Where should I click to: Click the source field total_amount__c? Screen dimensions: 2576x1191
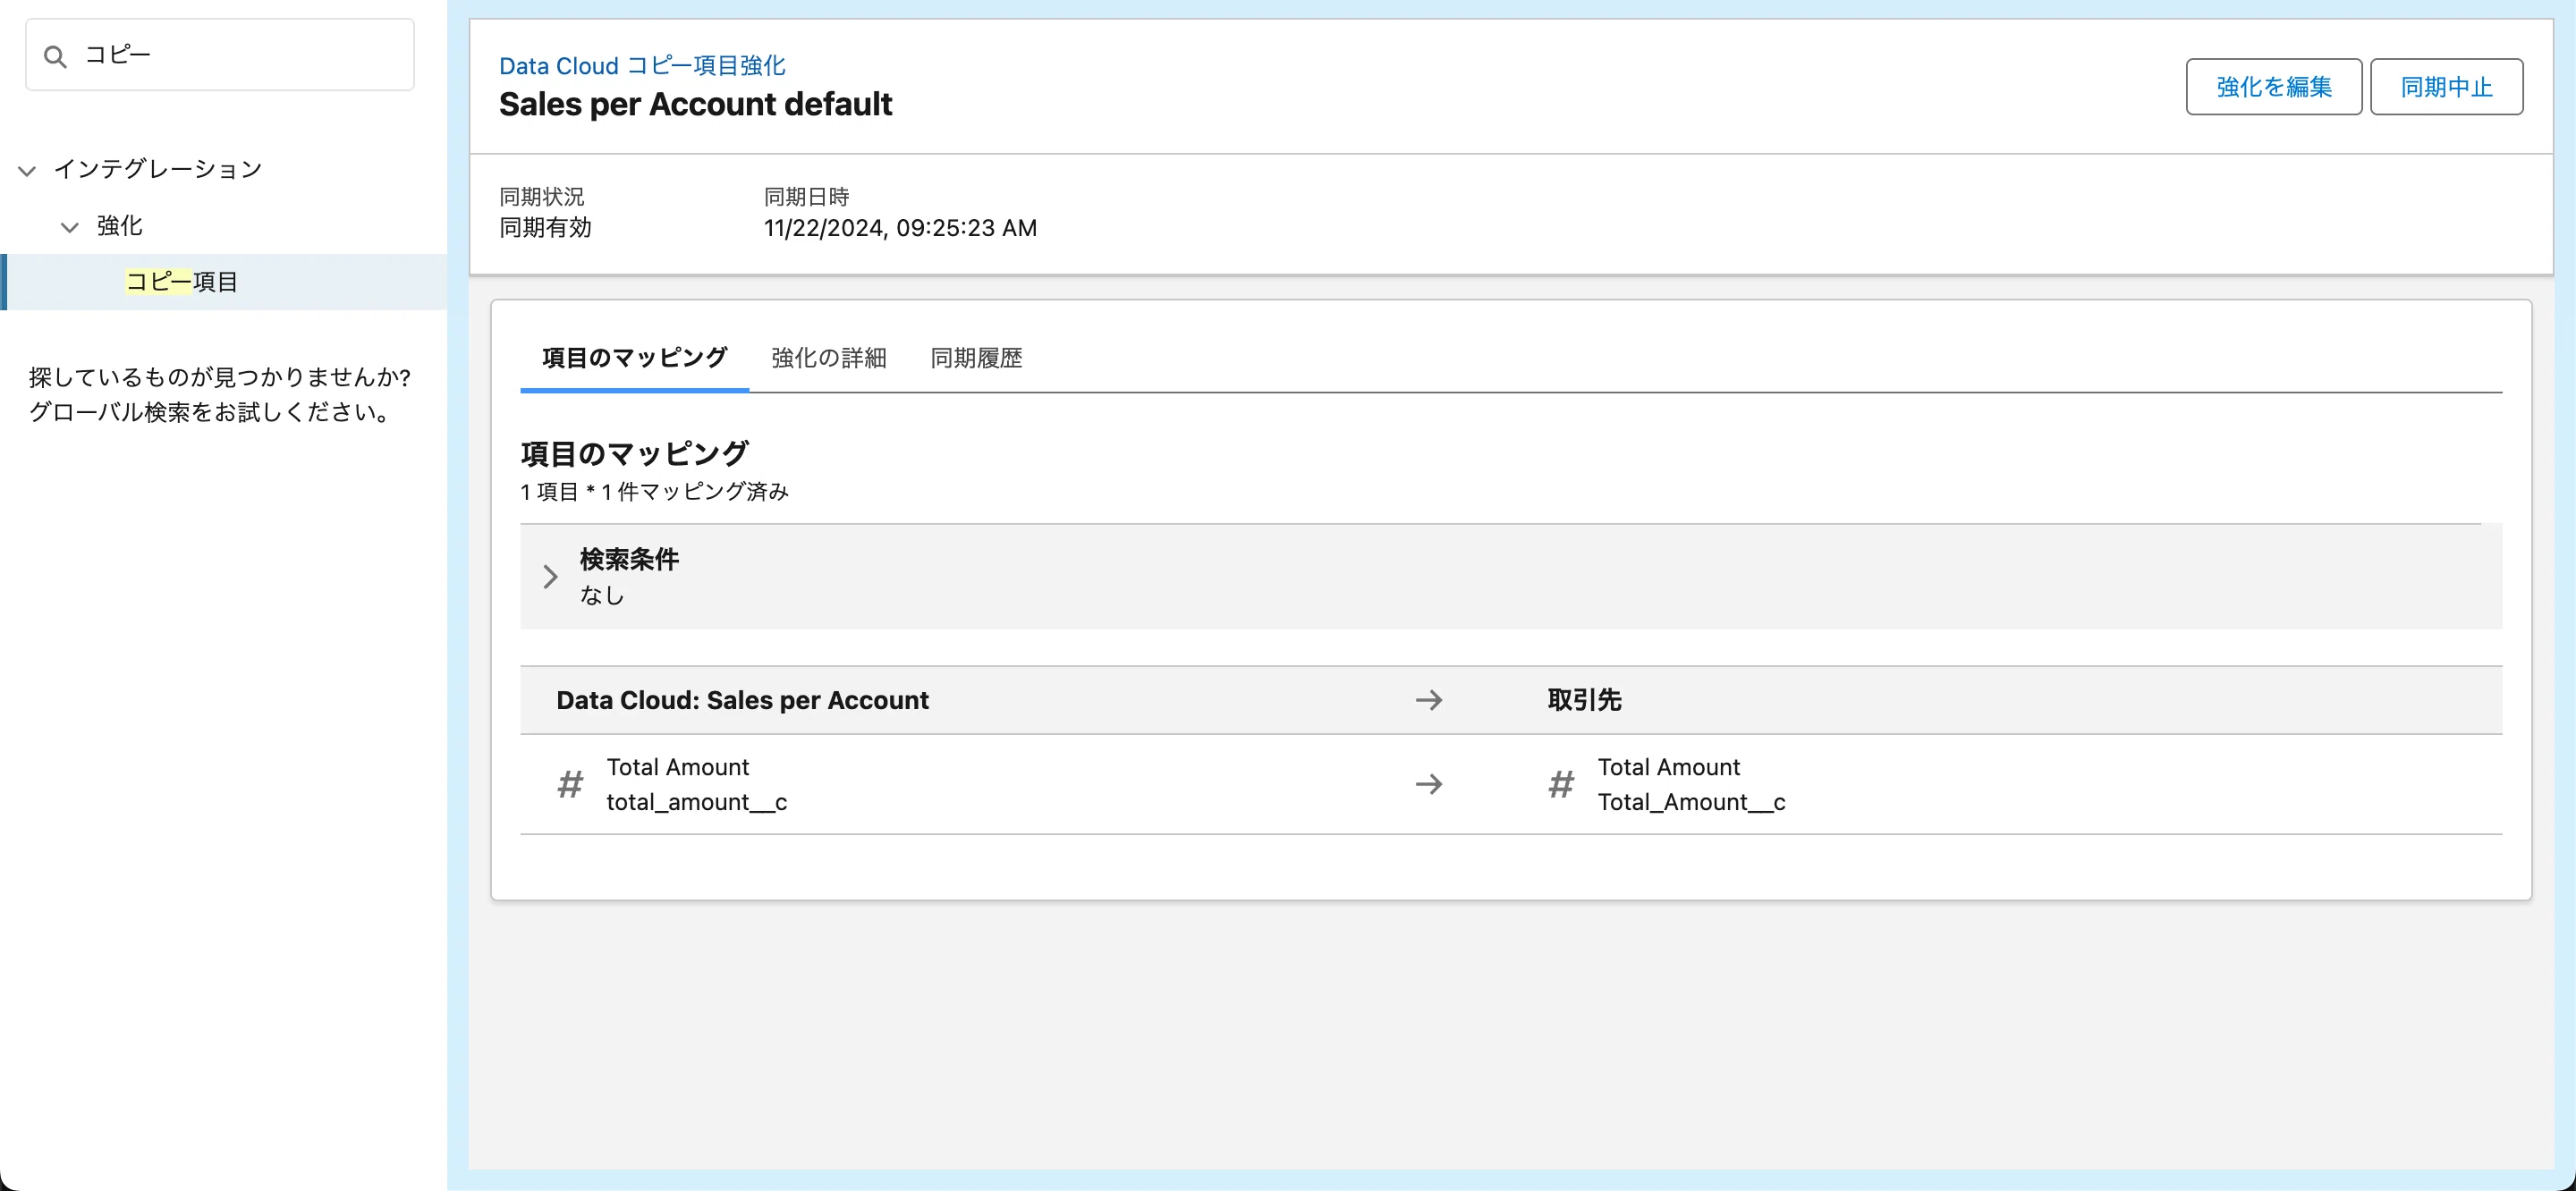pyautogui.click(x=697, y=802)
